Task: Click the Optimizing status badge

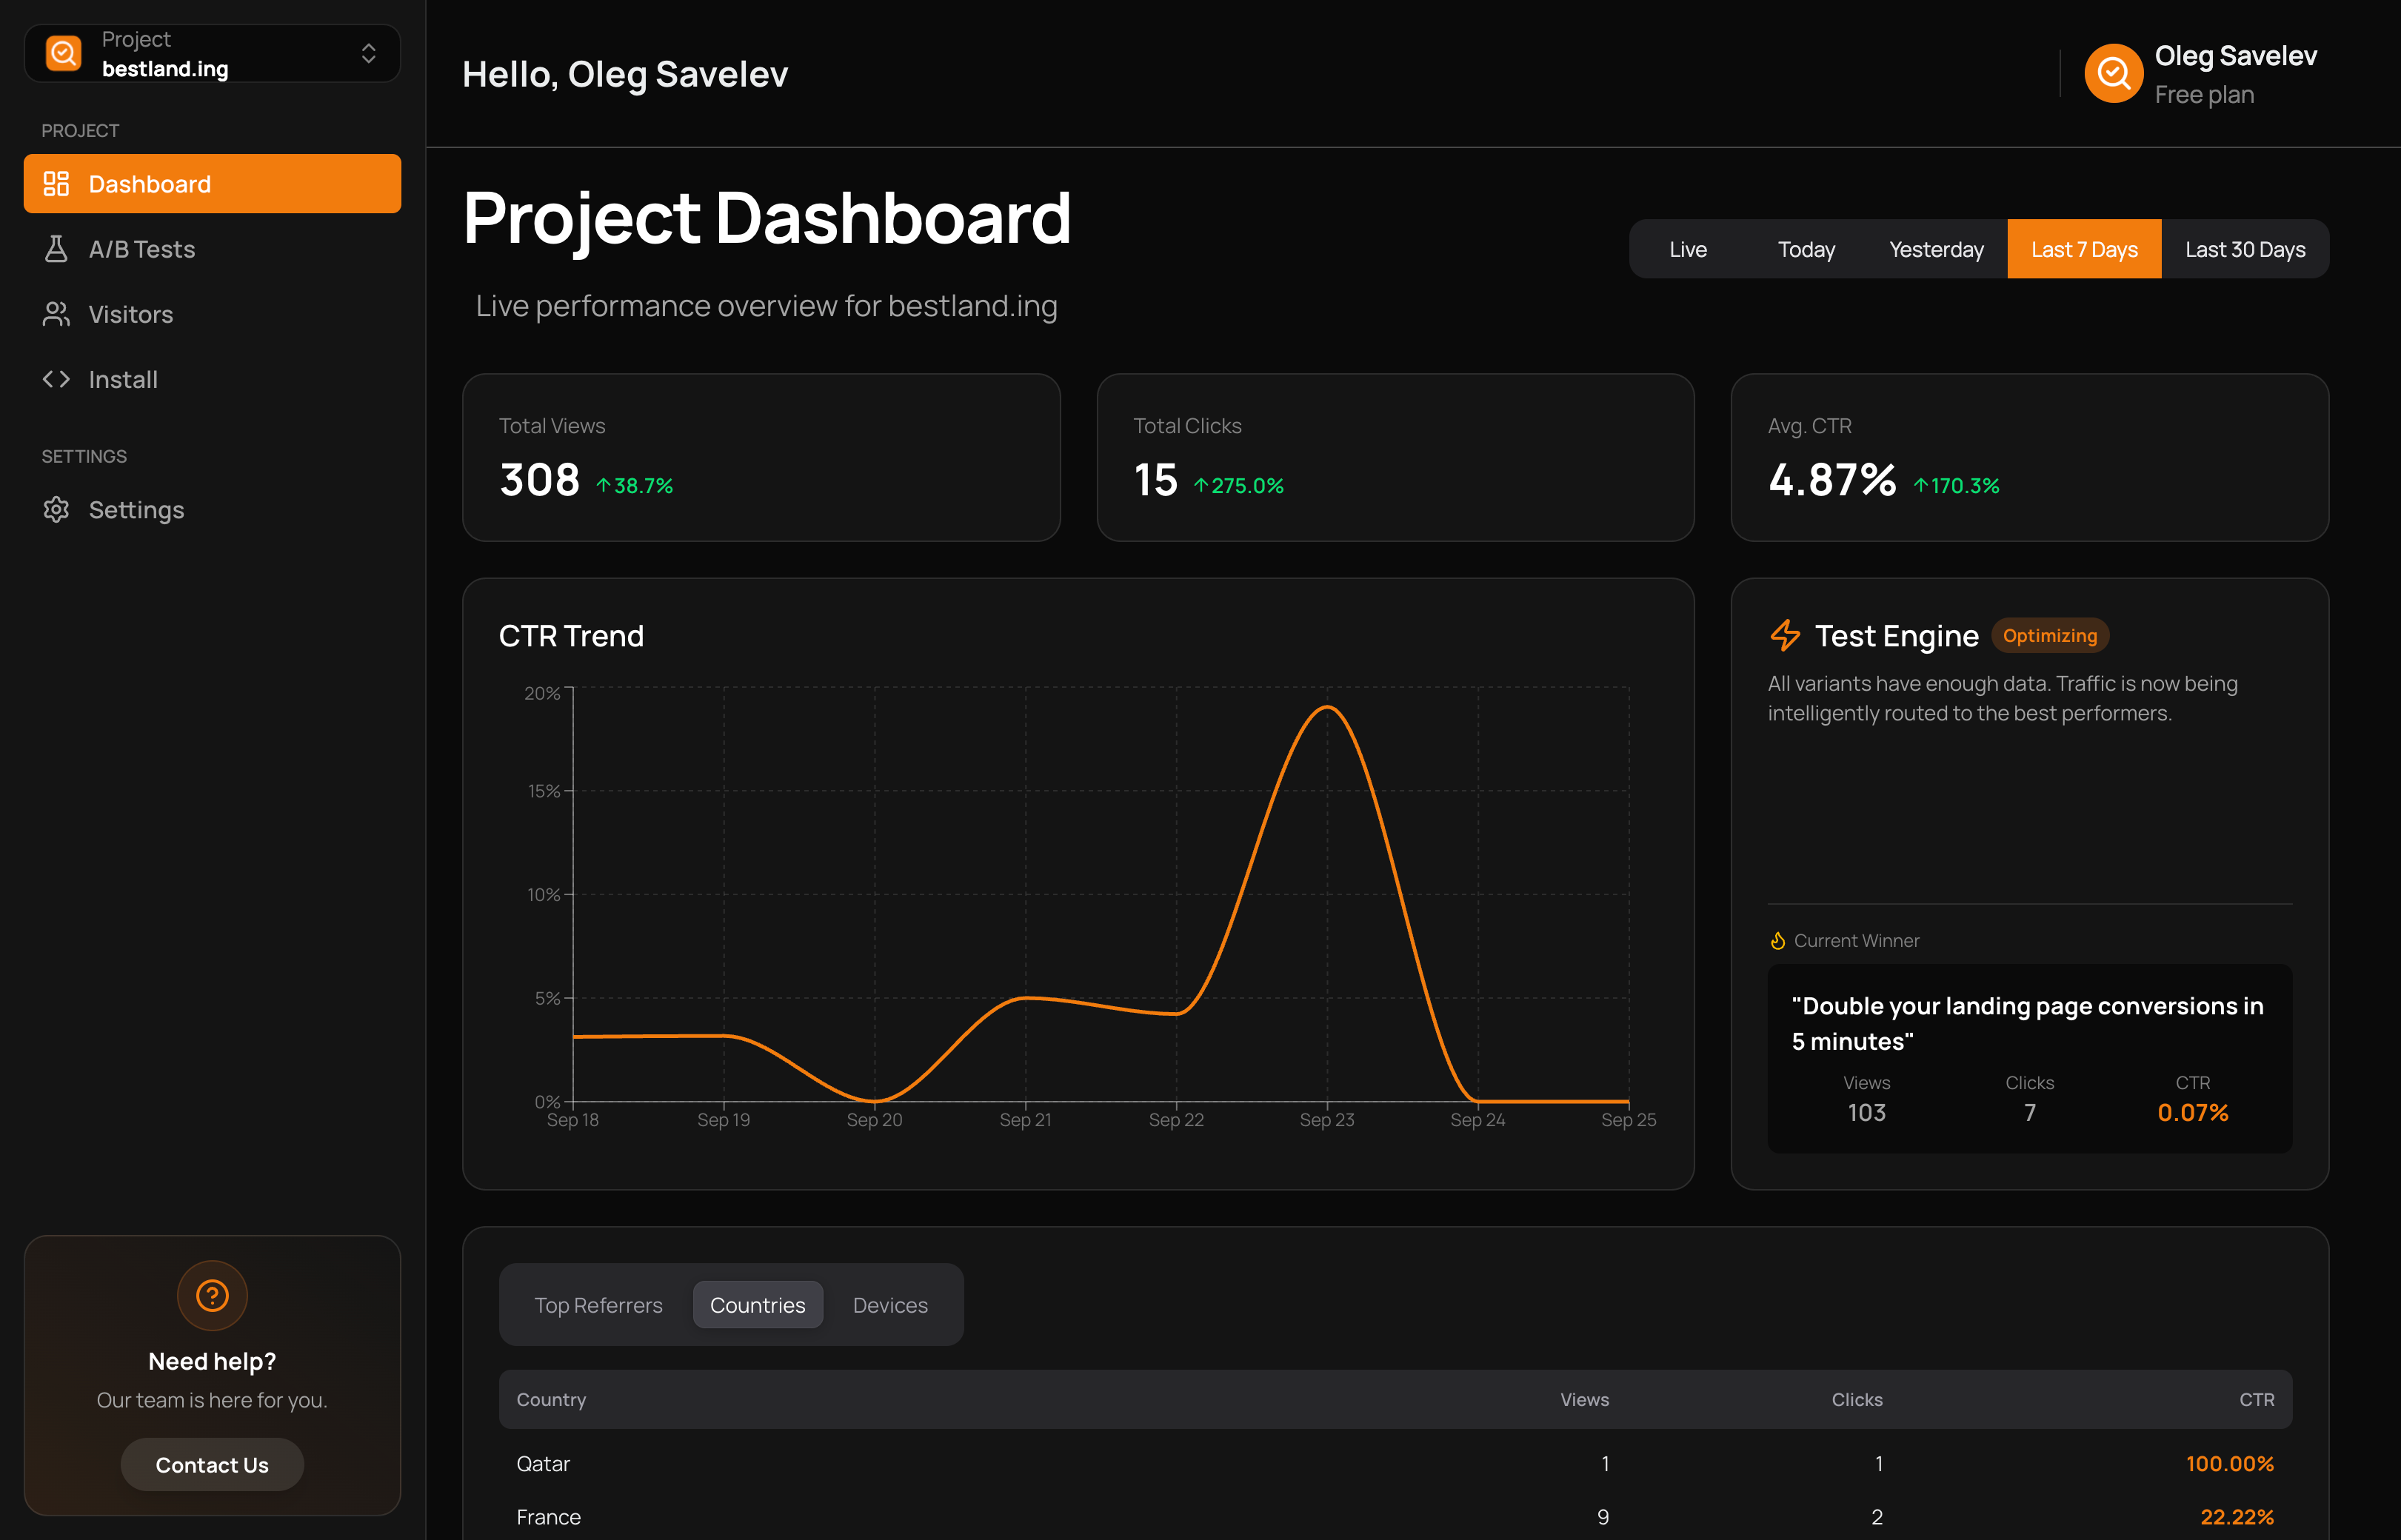Action: click(2049, 636)
